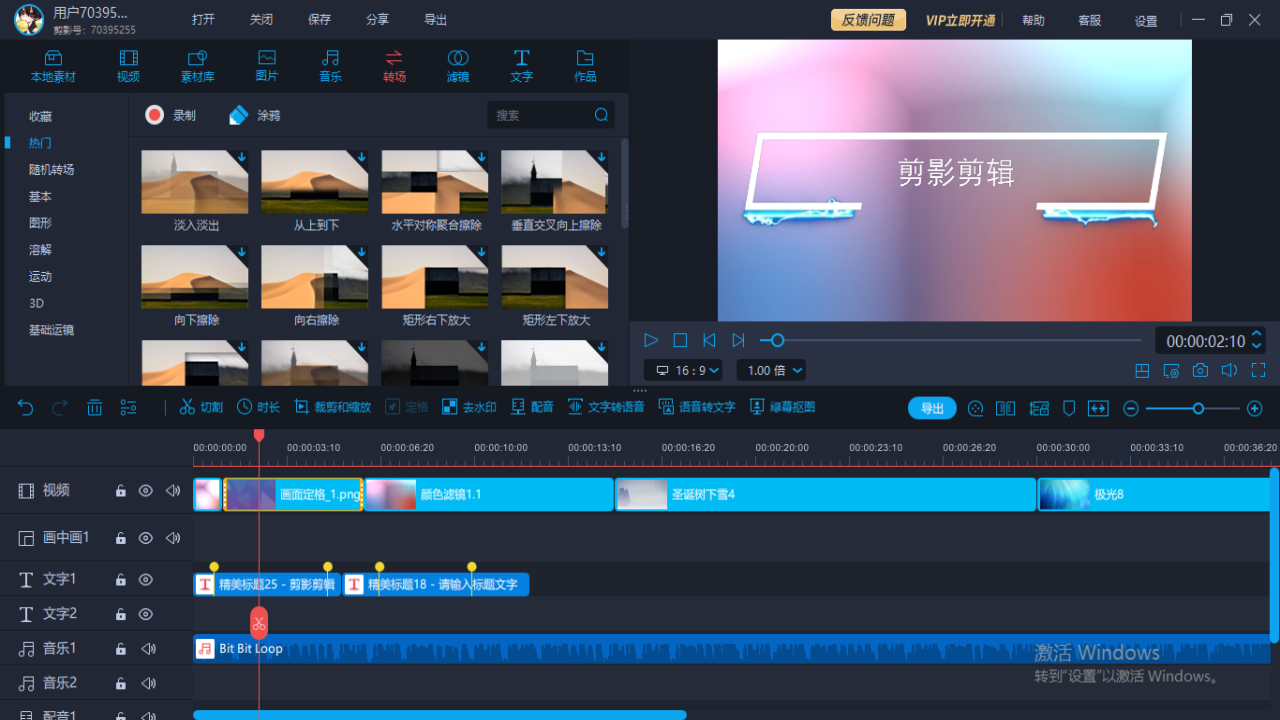Hide the 文字1 track visibility
This screenshot has width=1280, height=720.
(x=145, y=579)
